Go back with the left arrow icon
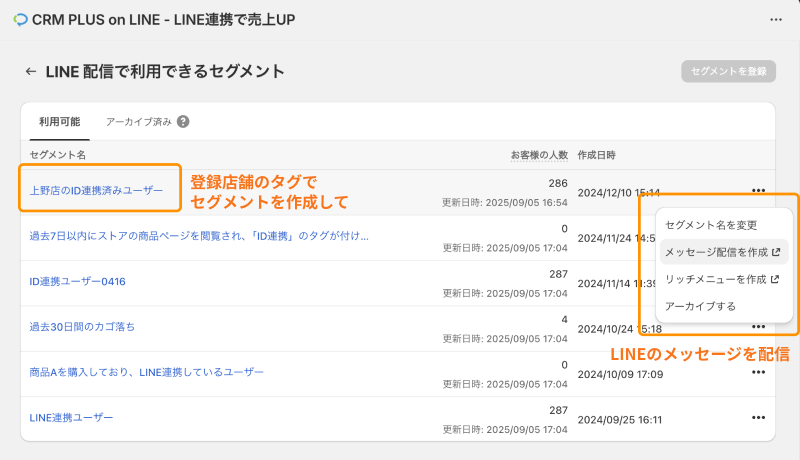Viewport: 800px width, 460px height. [31, 71]
